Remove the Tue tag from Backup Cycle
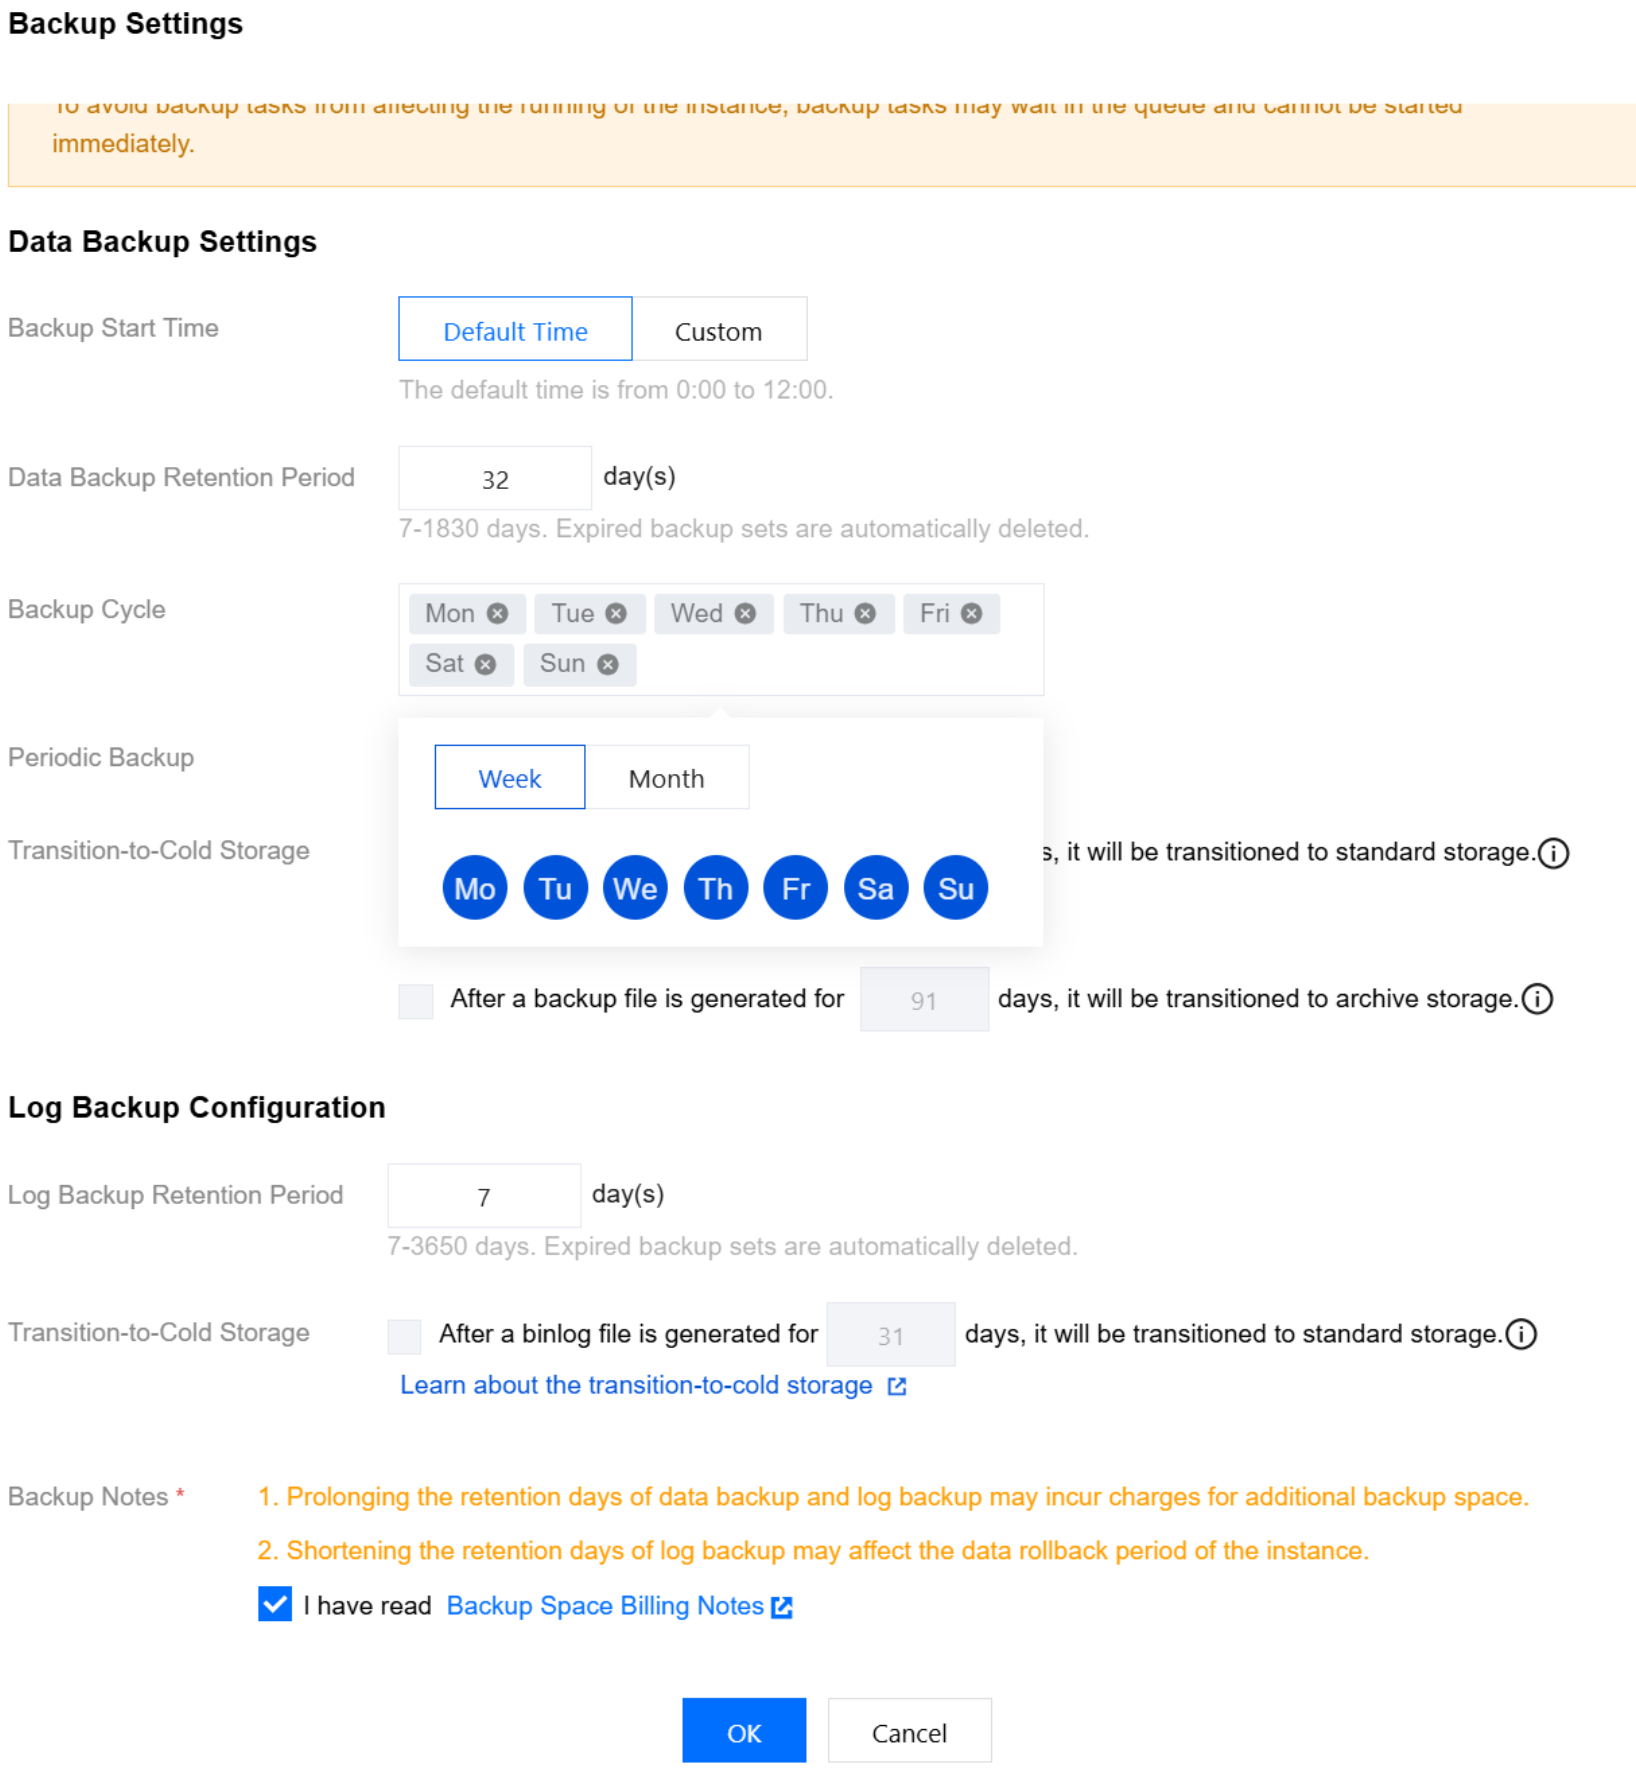Viewport: 1636px width, 1768px height. 616,614
